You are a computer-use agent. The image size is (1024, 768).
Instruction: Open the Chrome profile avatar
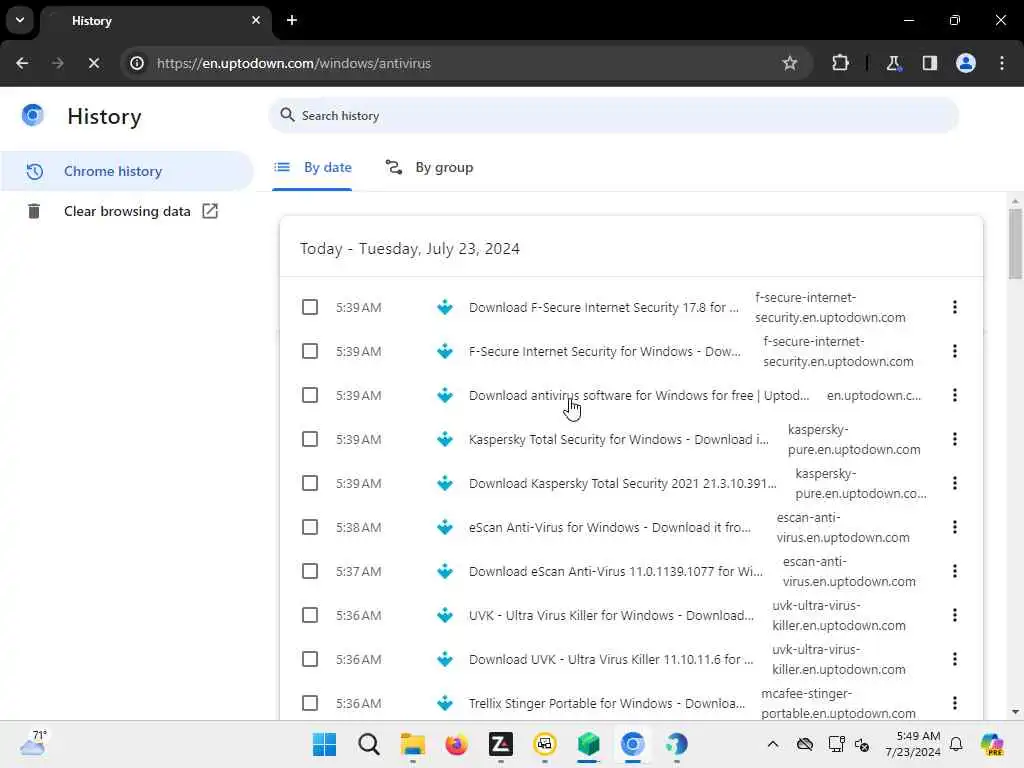pos(966,63)
